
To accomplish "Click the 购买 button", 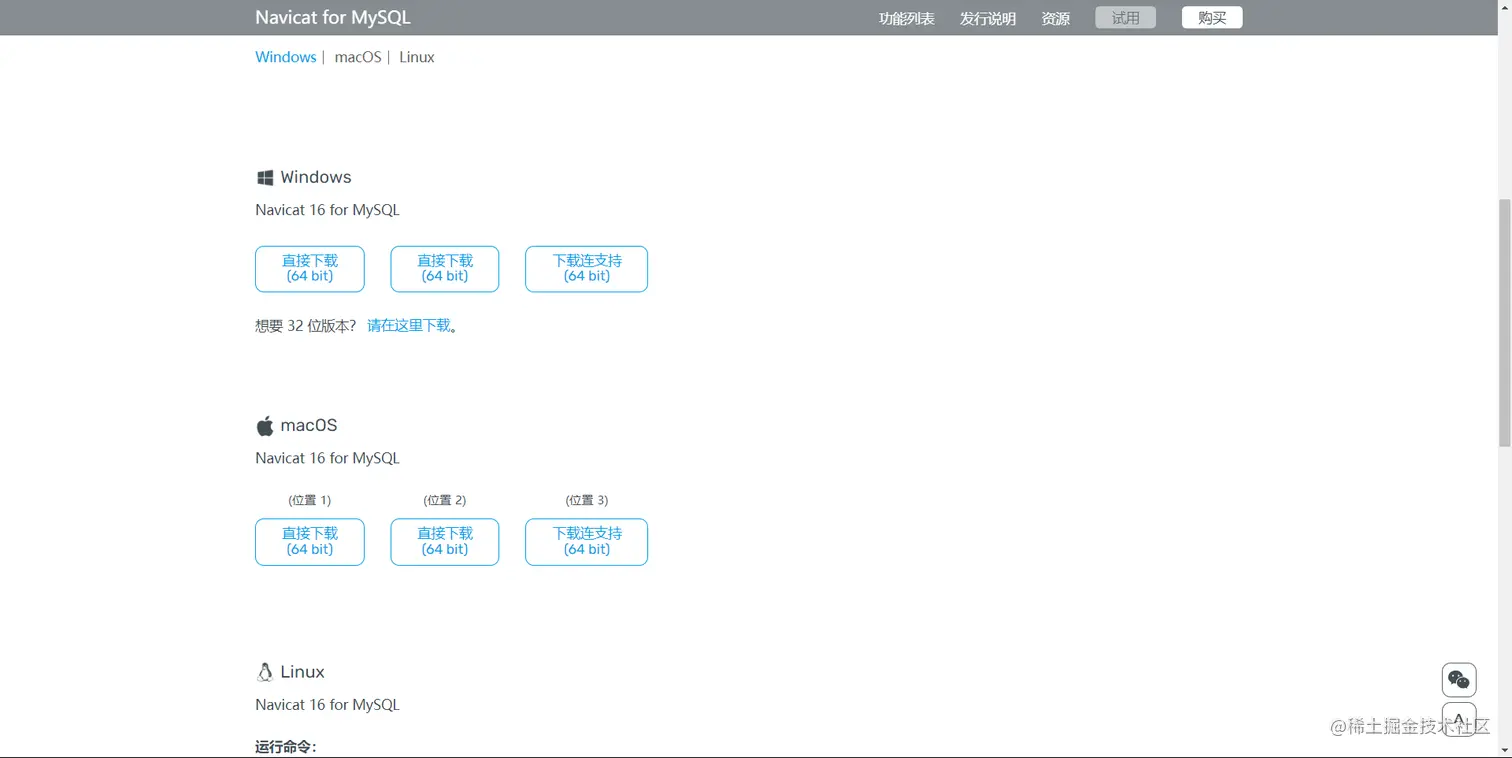I will click(x=1212, y=18).
